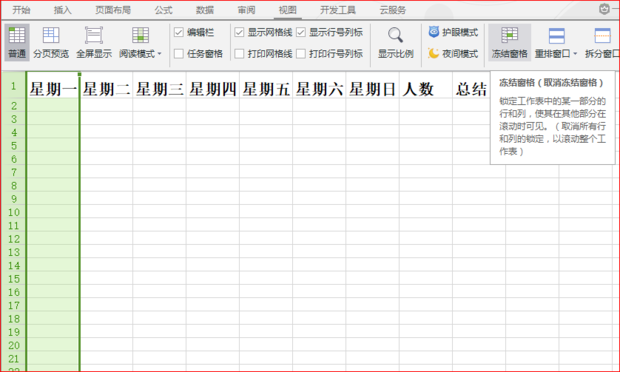Enable the 任务窗格 checkbox
This screenshot has width=620, height=372.
coord(179,53)
